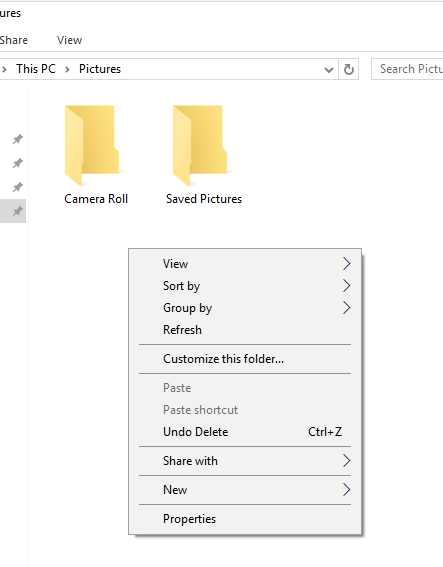Select the Camera Roll folder icon
The width and height of the screenshot is (443, 567).
(92, 145)
